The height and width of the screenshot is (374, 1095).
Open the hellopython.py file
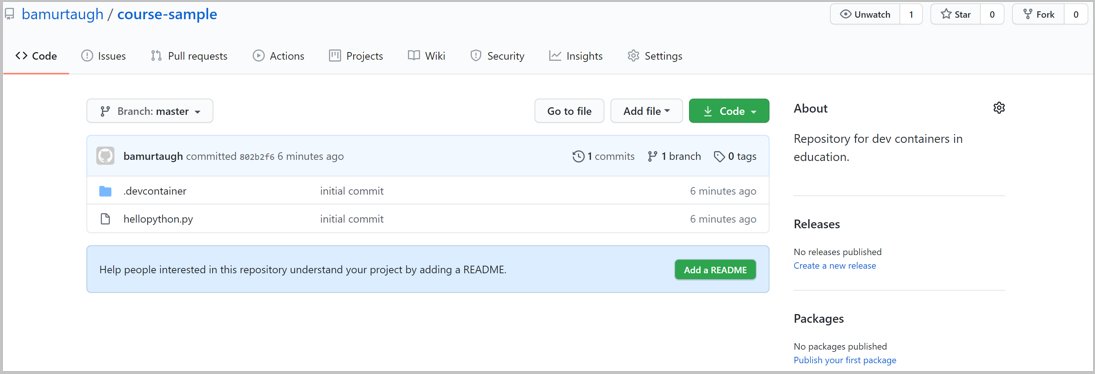[x=158, y=219]
